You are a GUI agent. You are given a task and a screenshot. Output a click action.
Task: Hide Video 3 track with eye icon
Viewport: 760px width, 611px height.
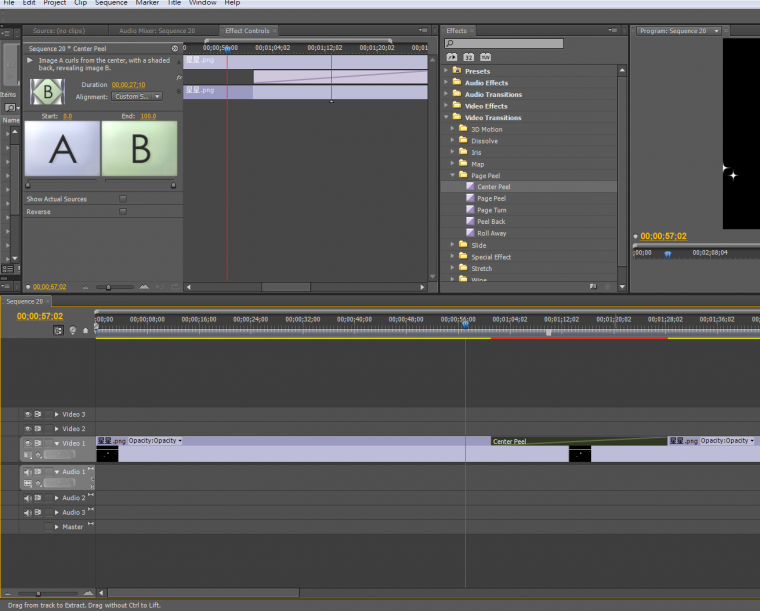coord(27,414)
